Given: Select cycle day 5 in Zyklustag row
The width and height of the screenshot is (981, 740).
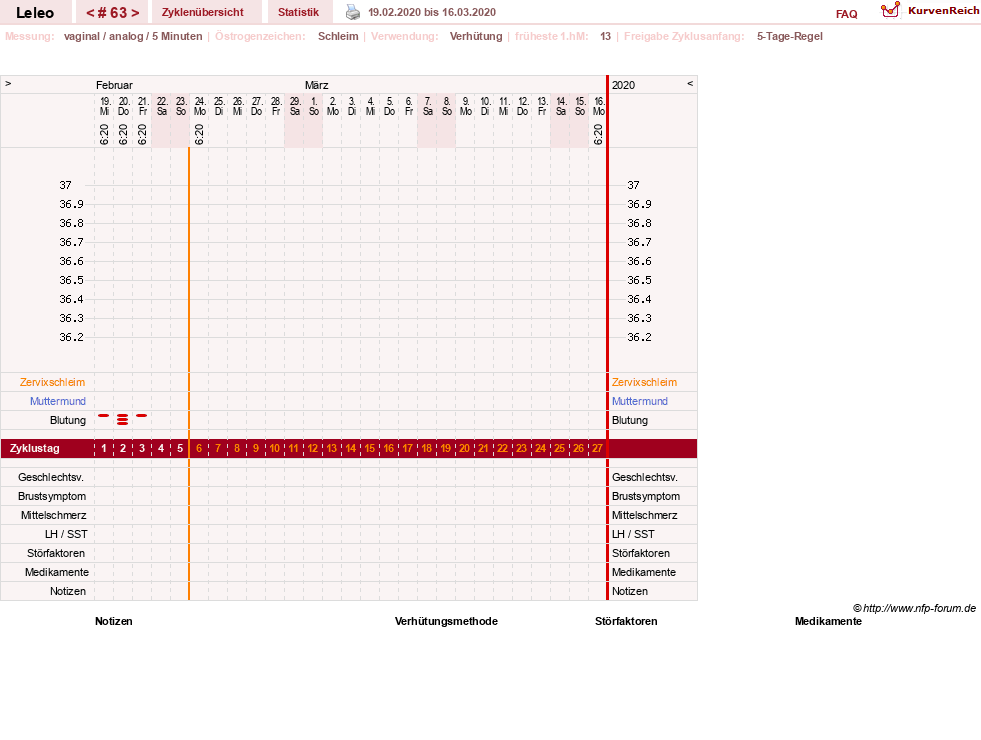Looking at the screenshot, I should [x=180, y=449].
